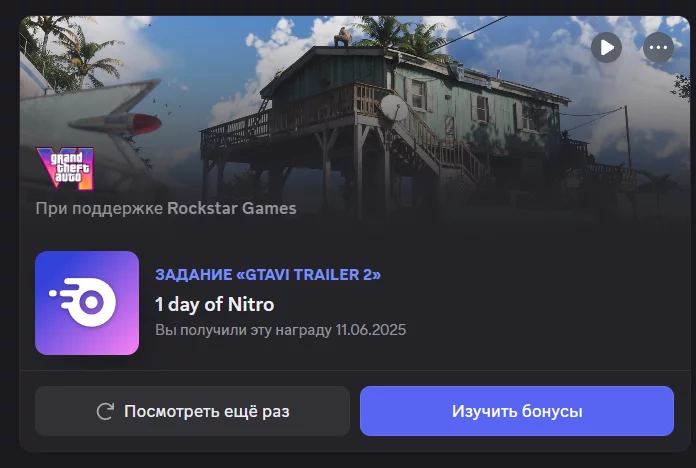The width and height of the screenshot is (696, 468).
Task: Open Изучить бонусы to explore perks
Action: [x=517, y=411]
